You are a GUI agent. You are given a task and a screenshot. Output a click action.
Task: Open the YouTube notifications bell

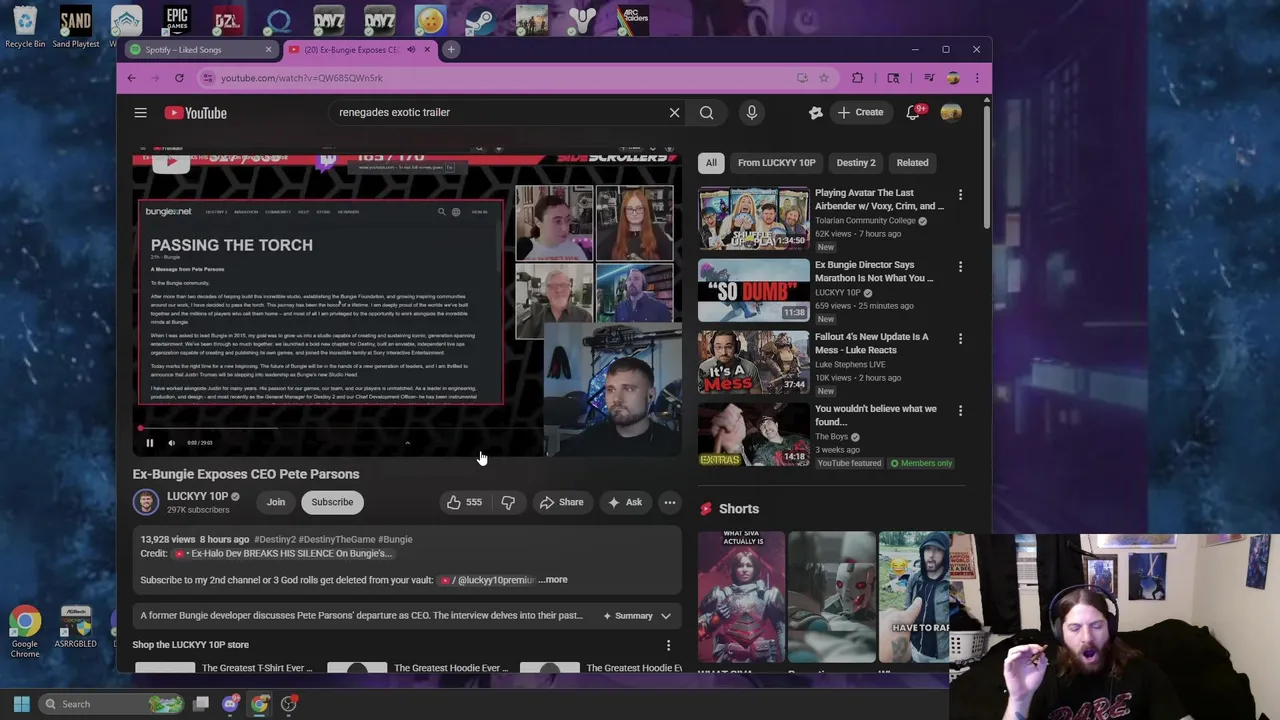click(913, 113)
